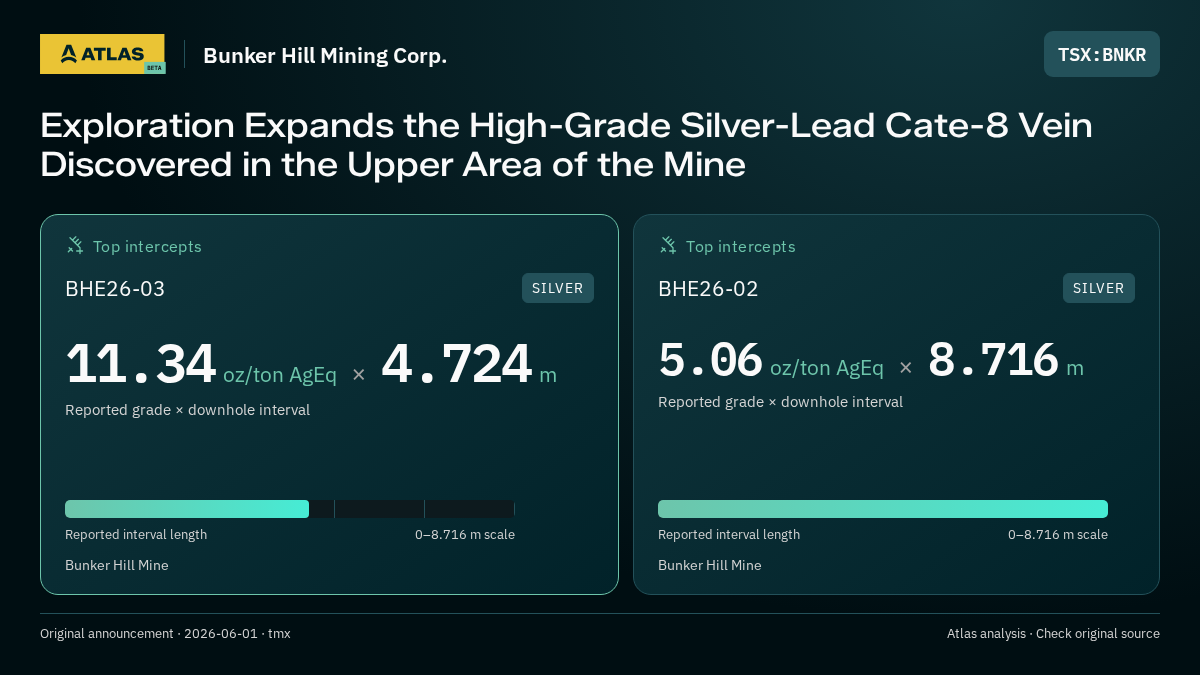The height and width of the screenshot is (675, 1200).
Task: Click the Atlas analysis check original source note
Action: point(1053,634)
